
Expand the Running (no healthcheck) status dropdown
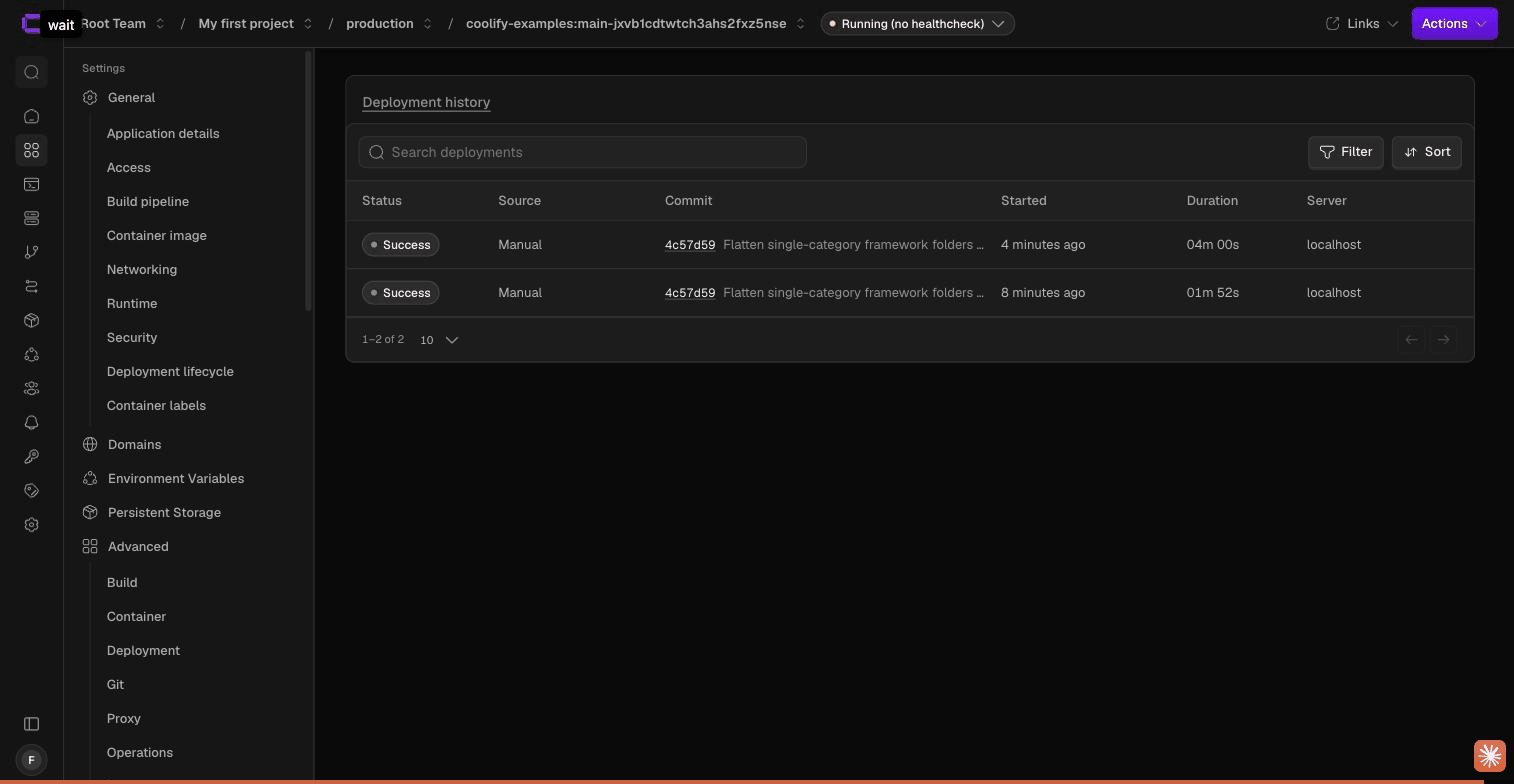(917, 23)
